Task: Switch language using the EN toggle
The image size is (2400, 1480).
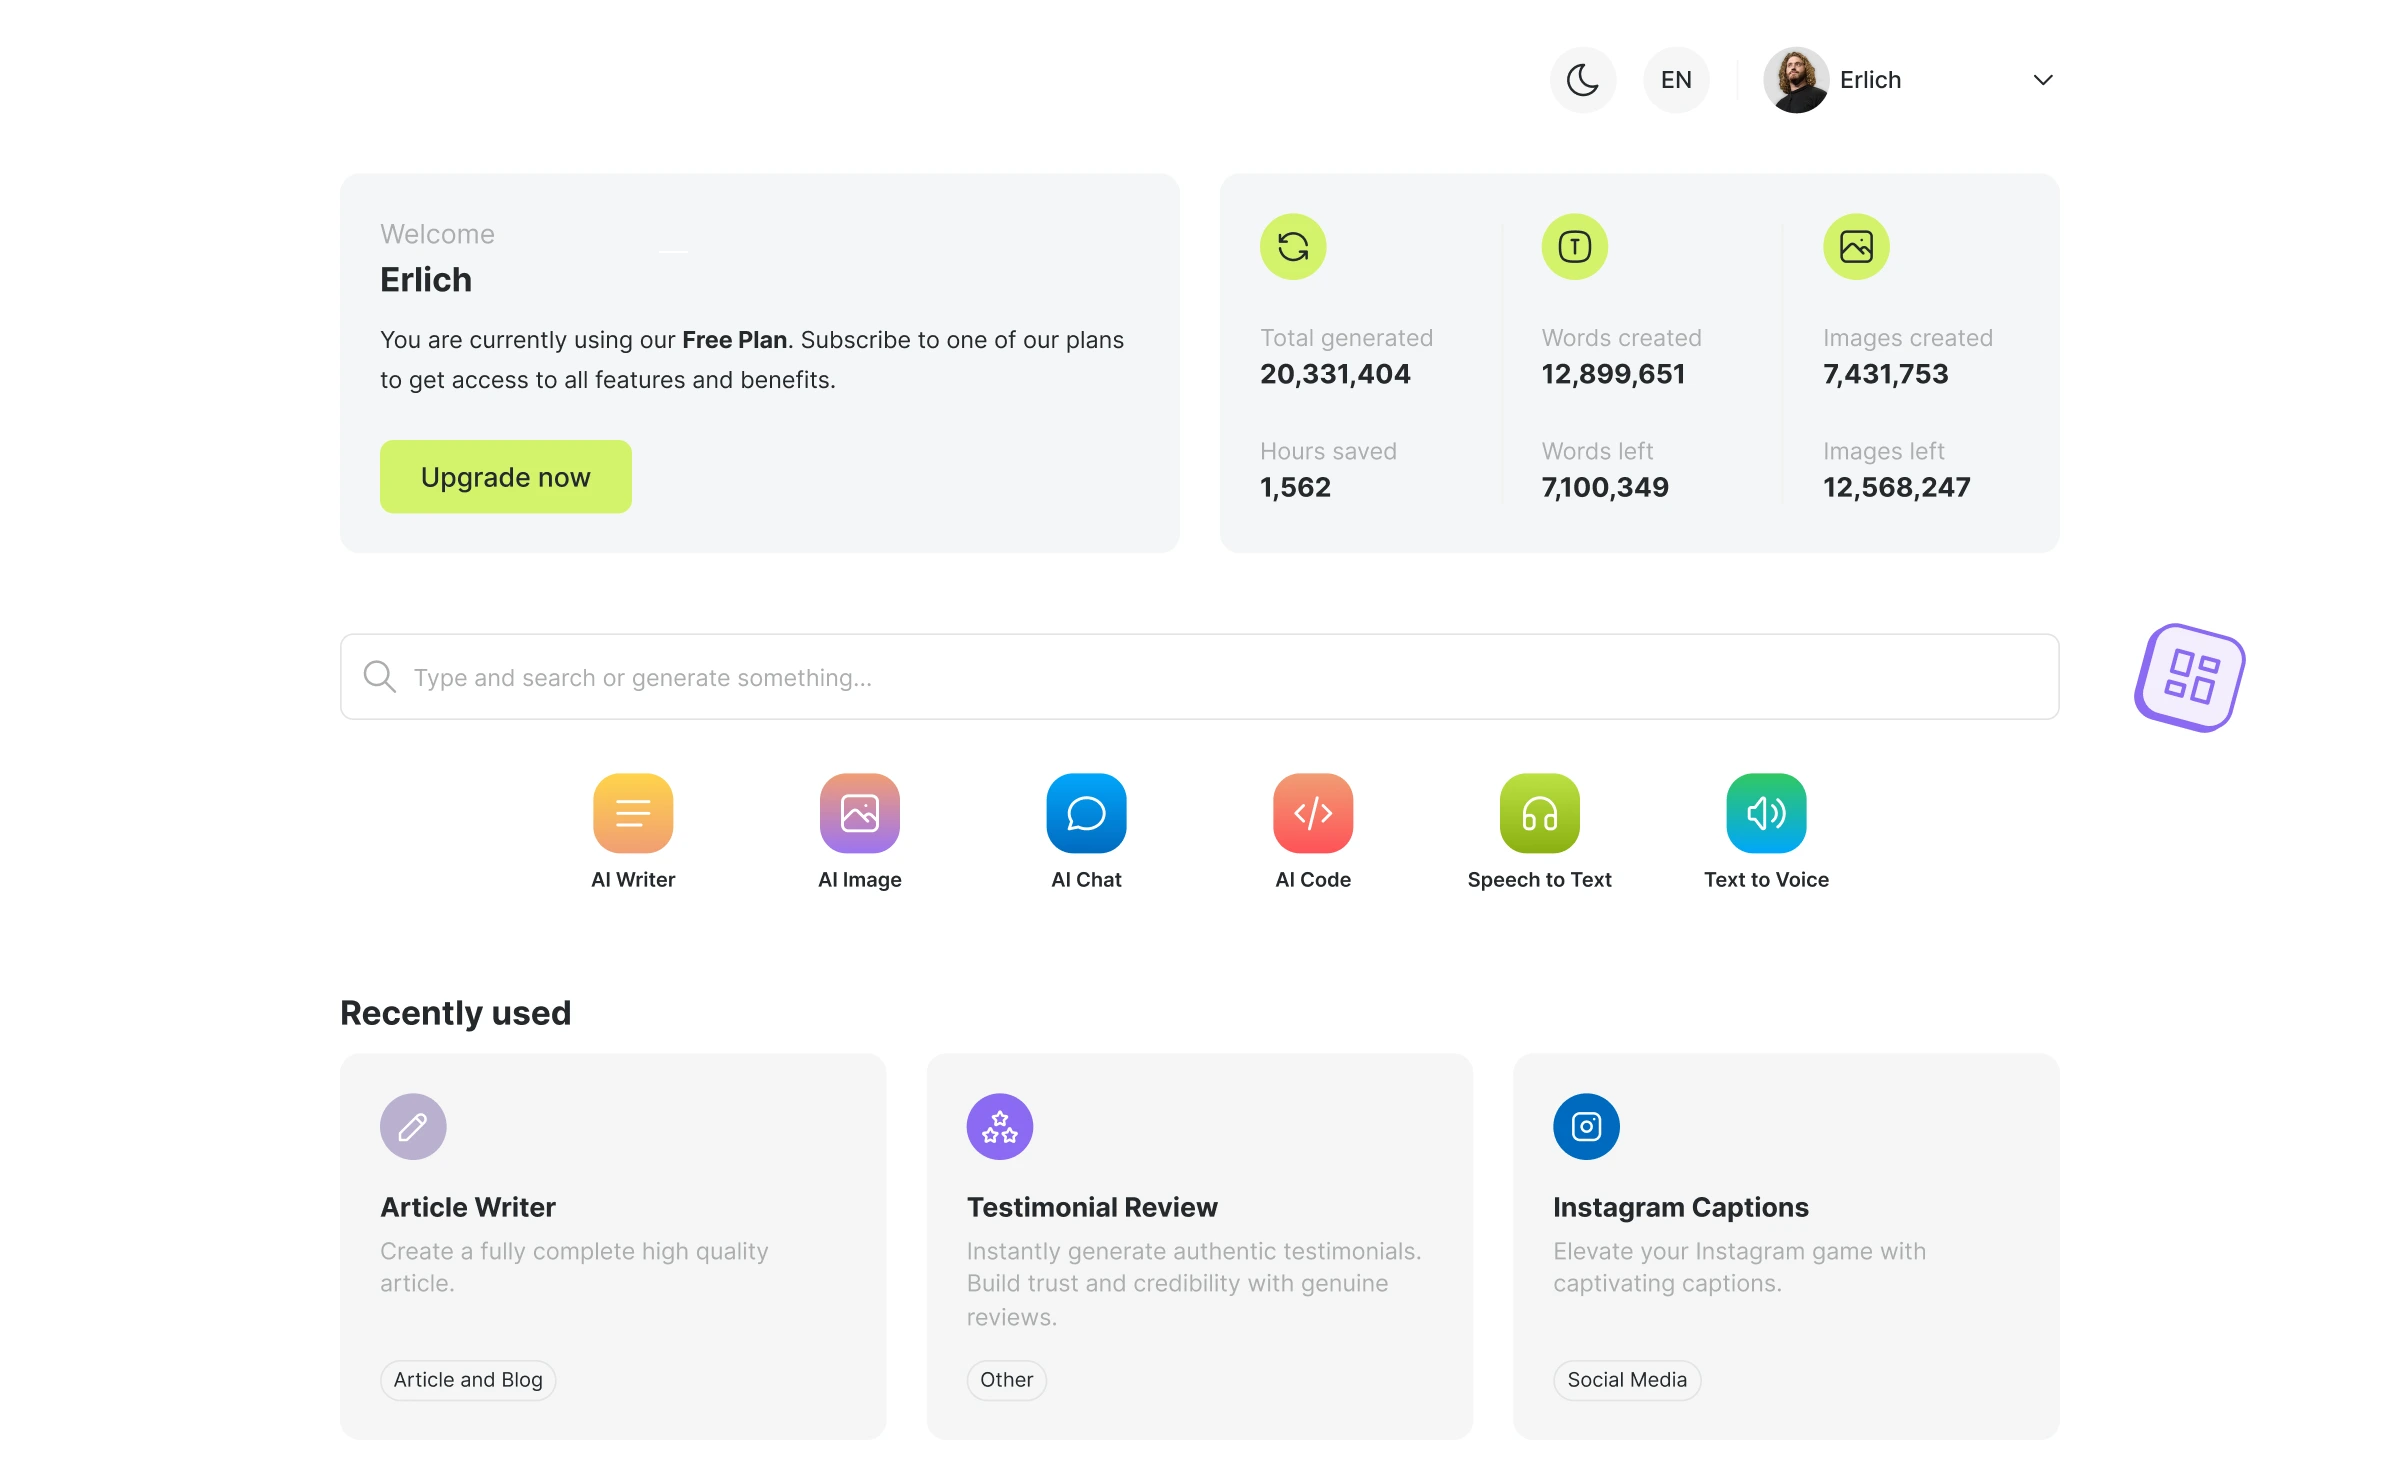Action: pos(1676,79)
